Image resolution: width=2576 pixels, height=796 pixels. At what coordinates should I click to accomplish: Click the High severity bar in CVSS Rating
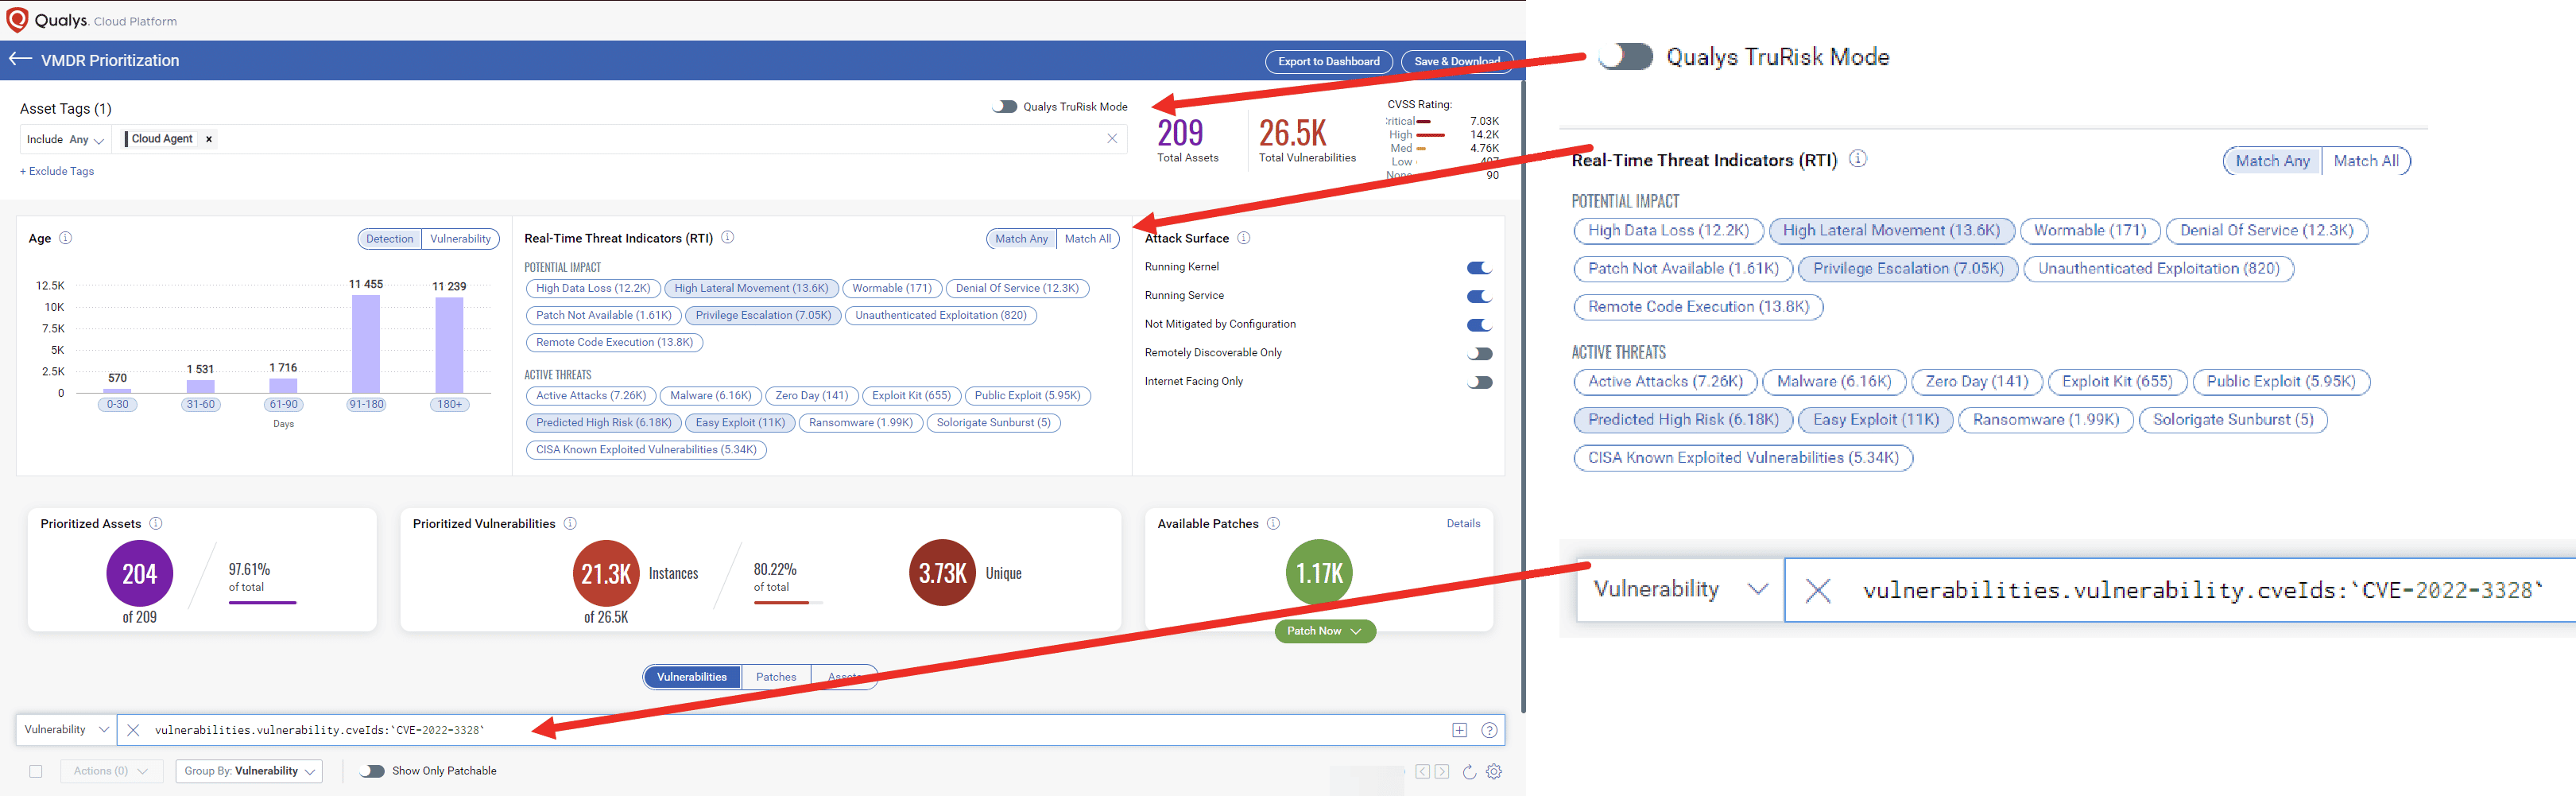click(1431, 135)
